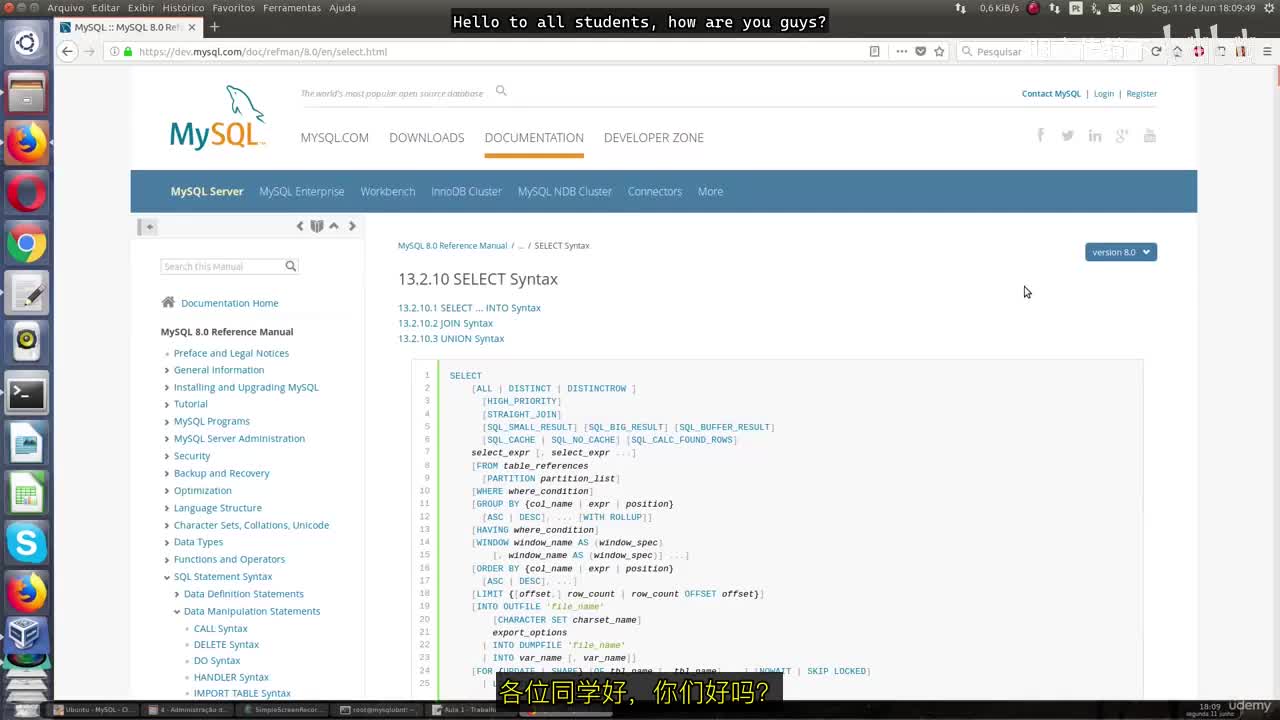Screen dimensions: 1280x720
Task: Collapse the manual sidebar with the arrow toggle
Action: coord(148,227)
